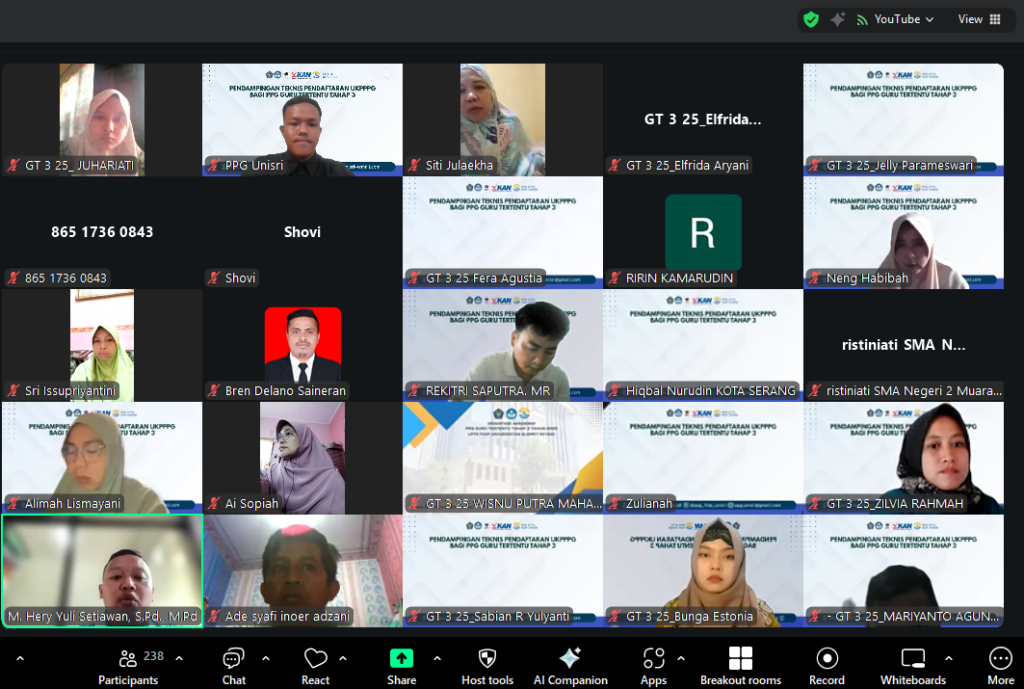Open Host tools shield menu
The image size is (1024, 689).
point(487,665)
